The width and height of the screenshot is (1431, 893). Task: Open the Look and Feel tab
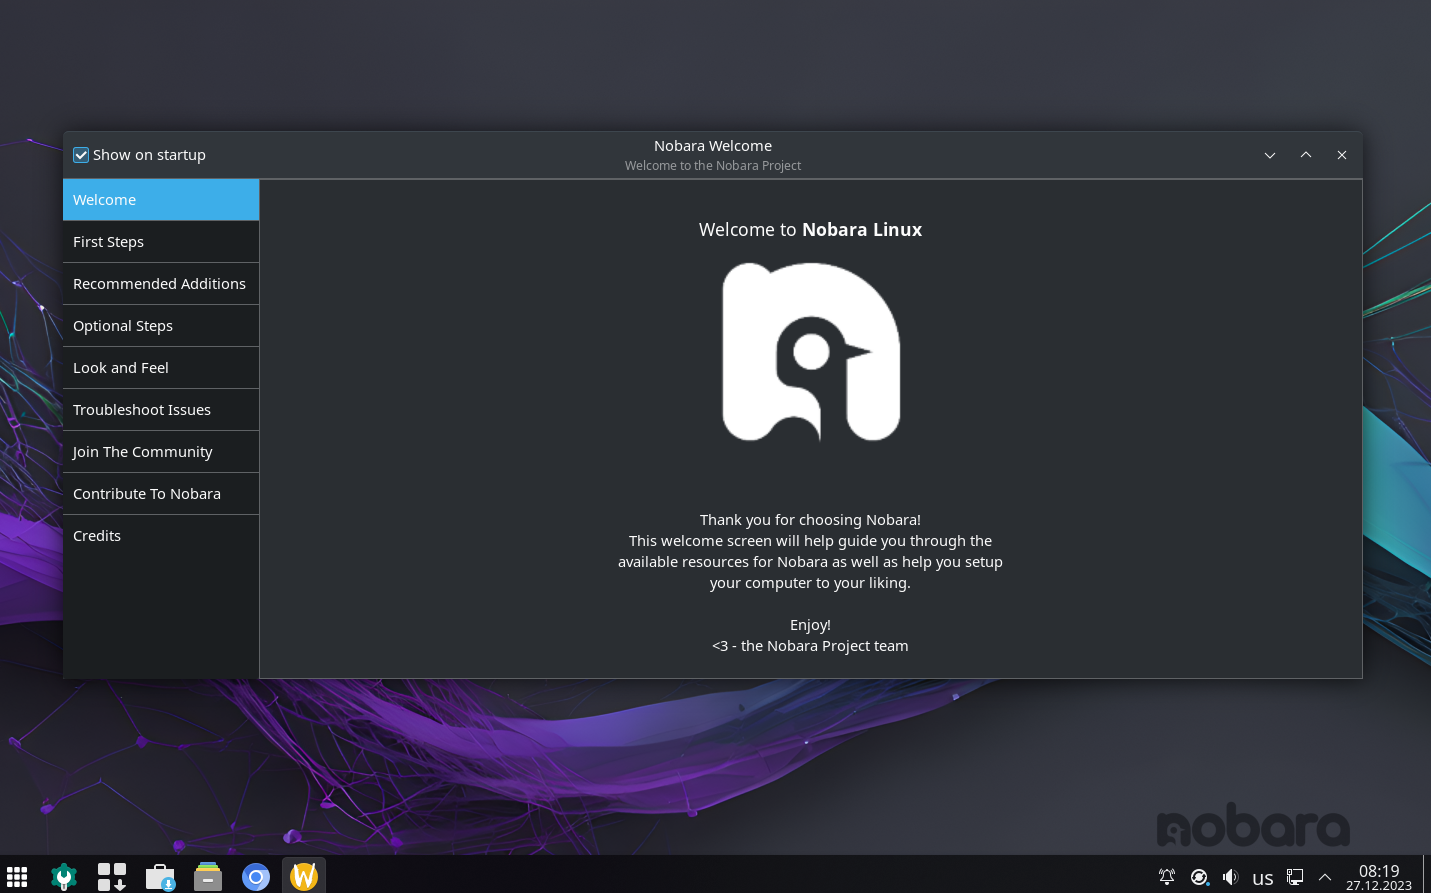click(161, 368)
